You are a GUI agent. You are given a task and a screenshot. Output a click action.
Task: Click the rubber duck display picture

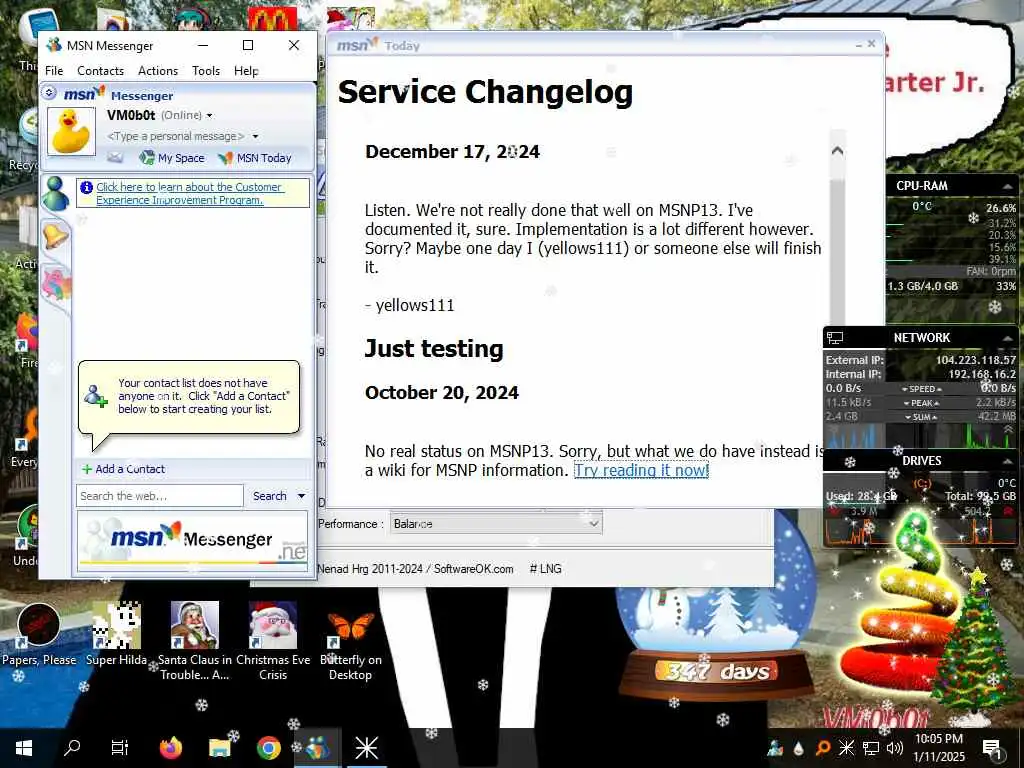(x=71, y=131)
